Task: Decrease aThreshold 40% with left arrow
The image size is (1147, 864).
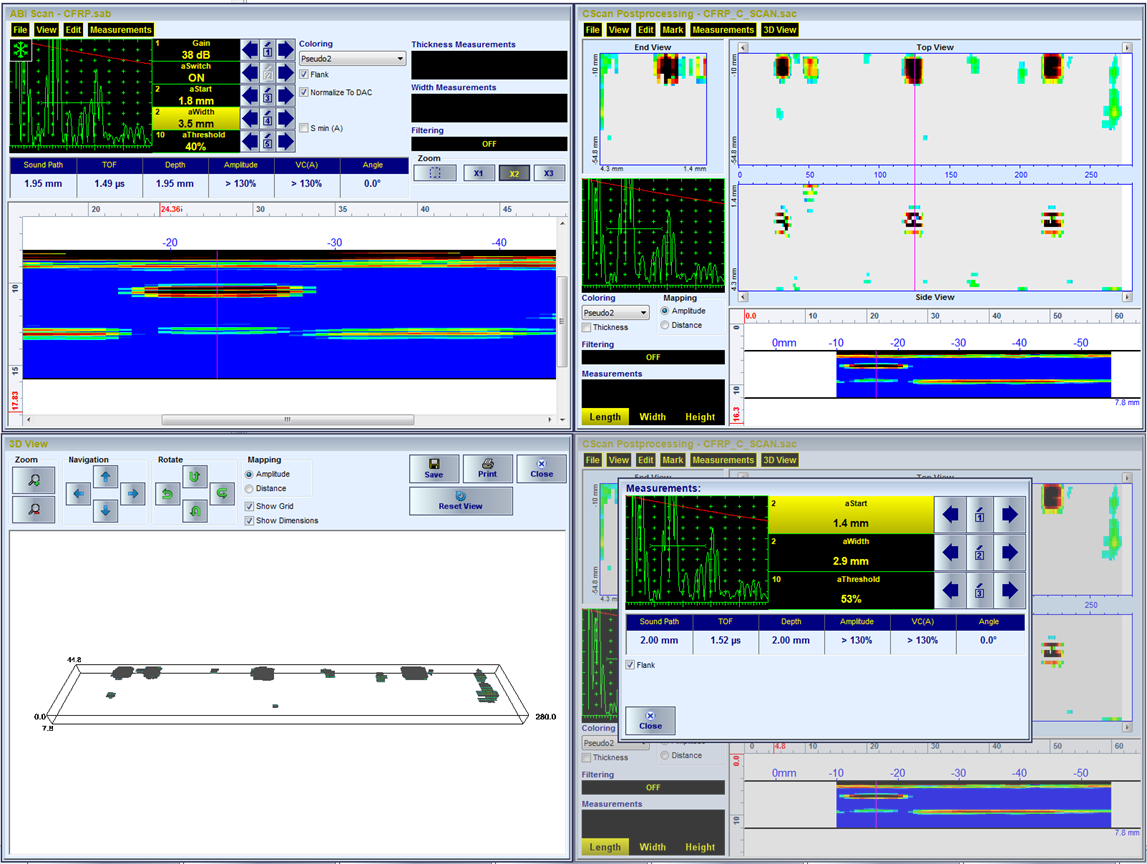Action: 249,140
